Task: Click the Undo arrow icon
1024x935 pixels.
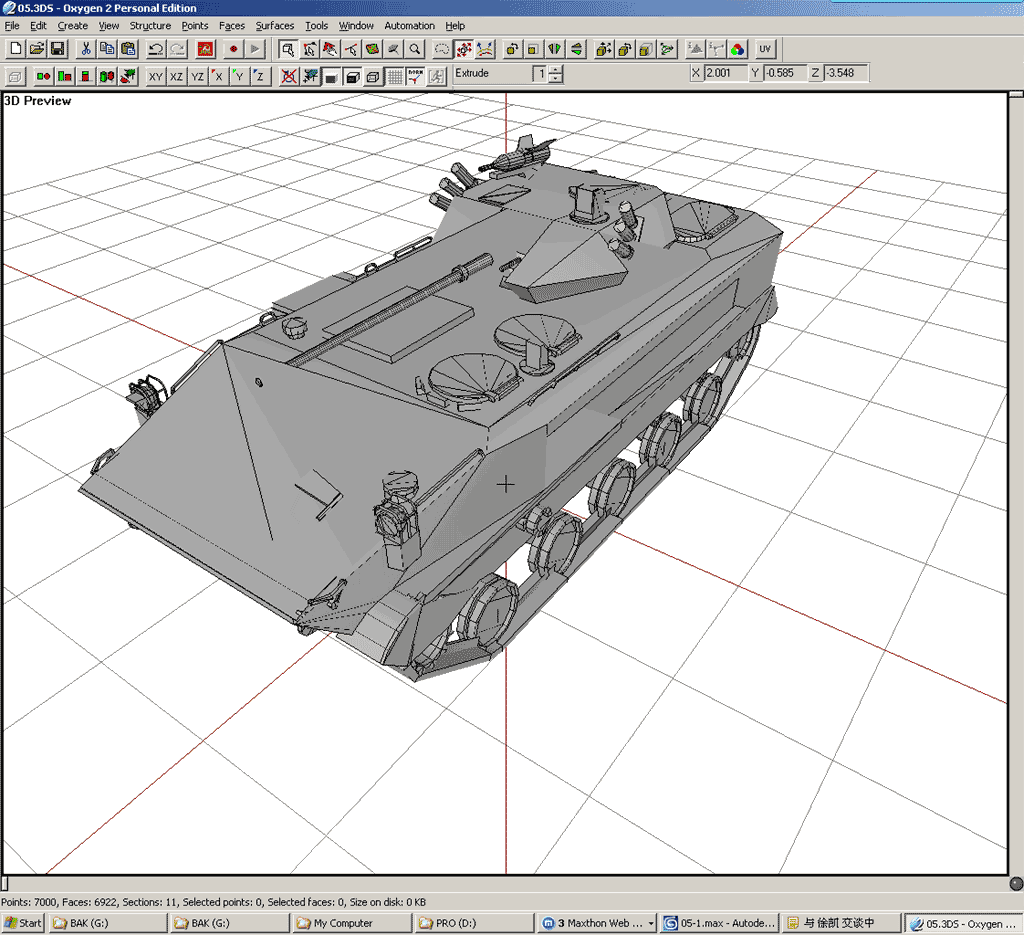Action: [x=155, y=48]
